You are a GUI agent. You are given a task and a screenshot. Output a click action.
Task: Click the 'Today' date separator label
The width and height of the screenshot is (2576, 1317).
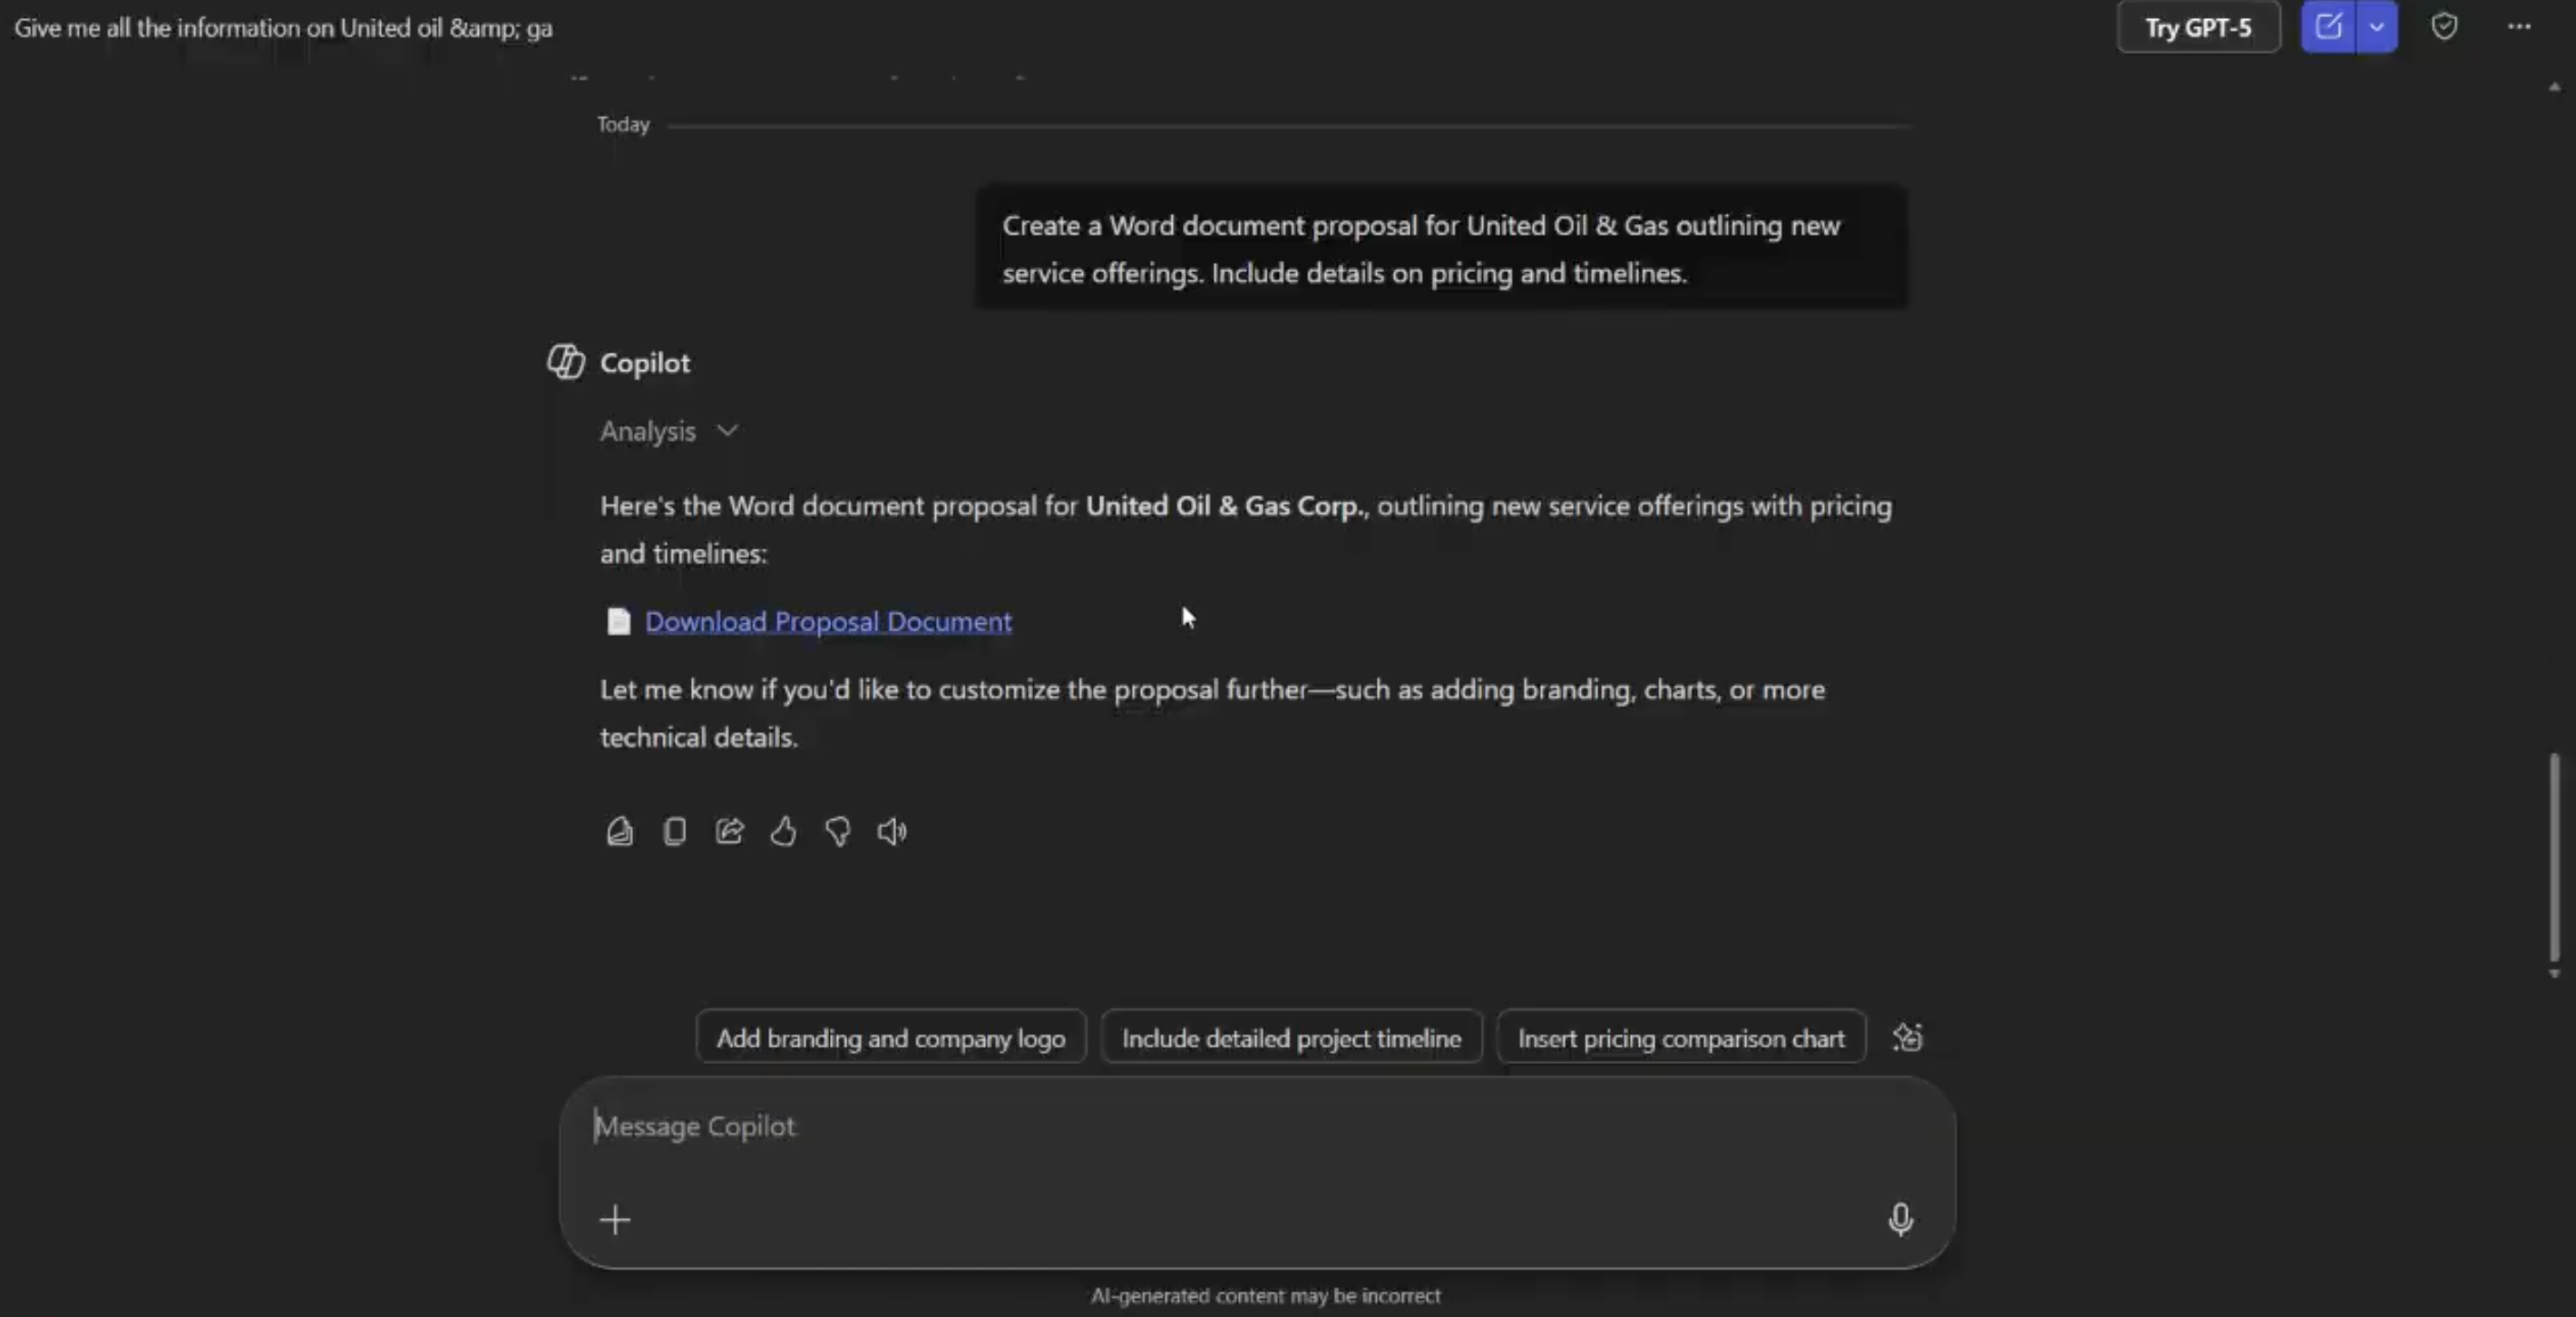623,124
